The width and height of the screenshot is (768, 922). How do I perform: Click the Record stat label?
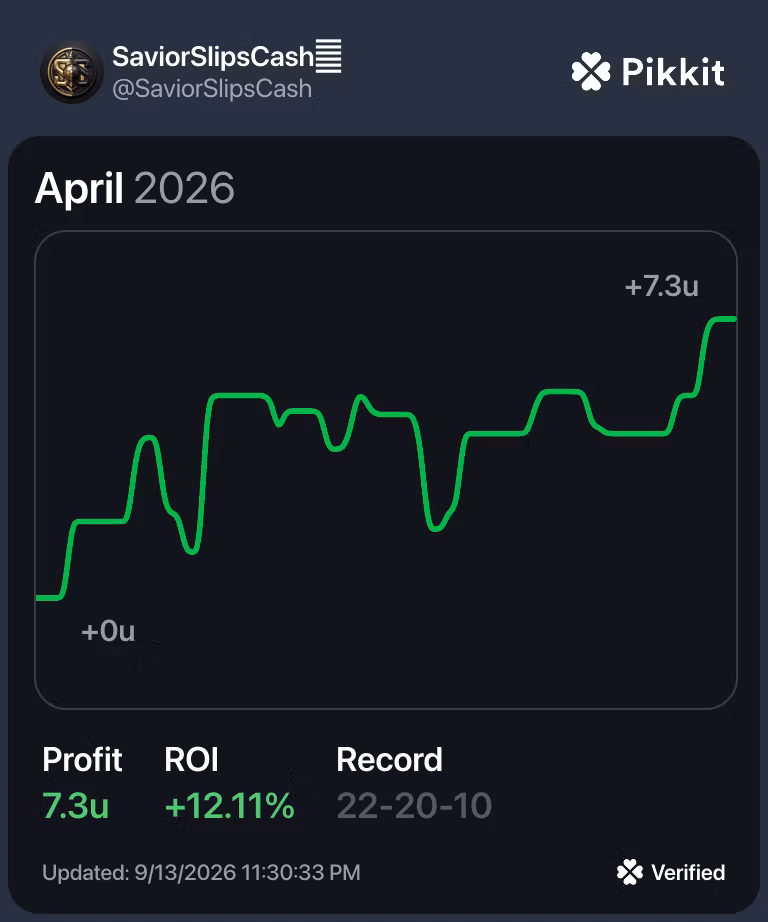(389, 759)
